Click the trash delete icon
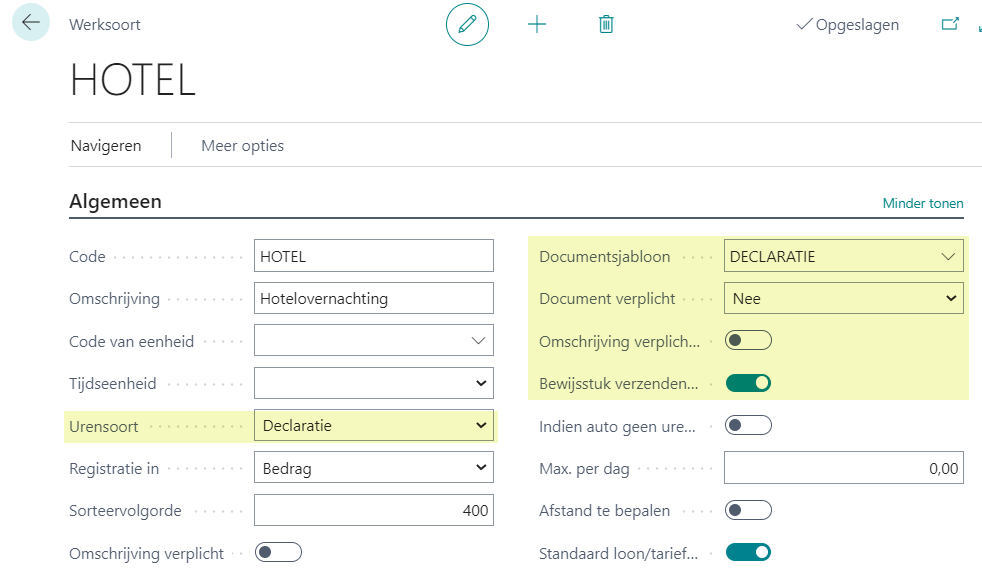982x575 pixels. coord(605,24)
